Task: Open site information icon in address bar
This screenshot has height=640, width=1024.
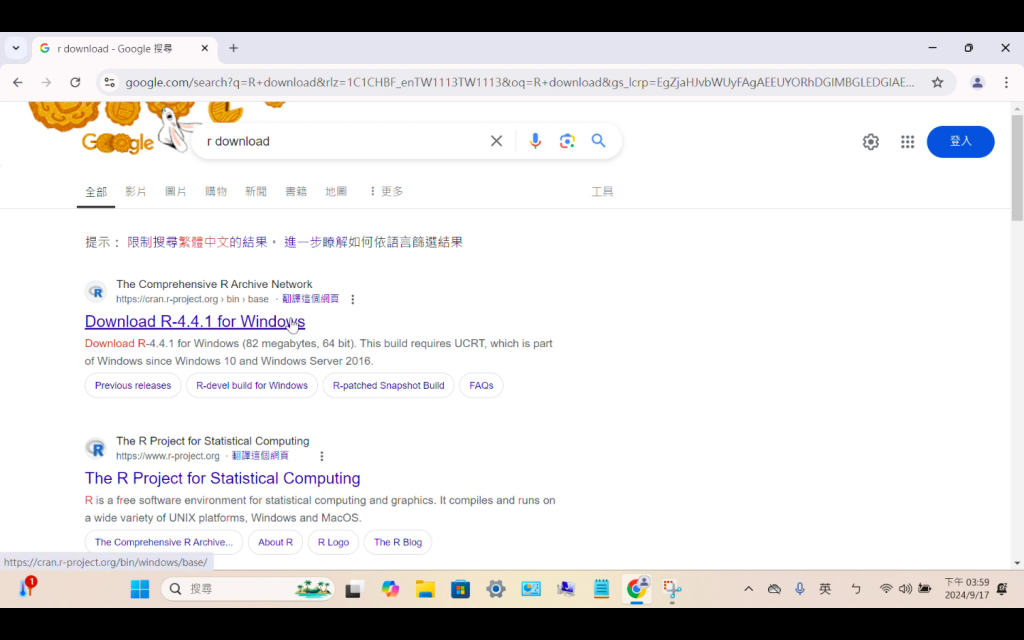Action: (109, 82)
